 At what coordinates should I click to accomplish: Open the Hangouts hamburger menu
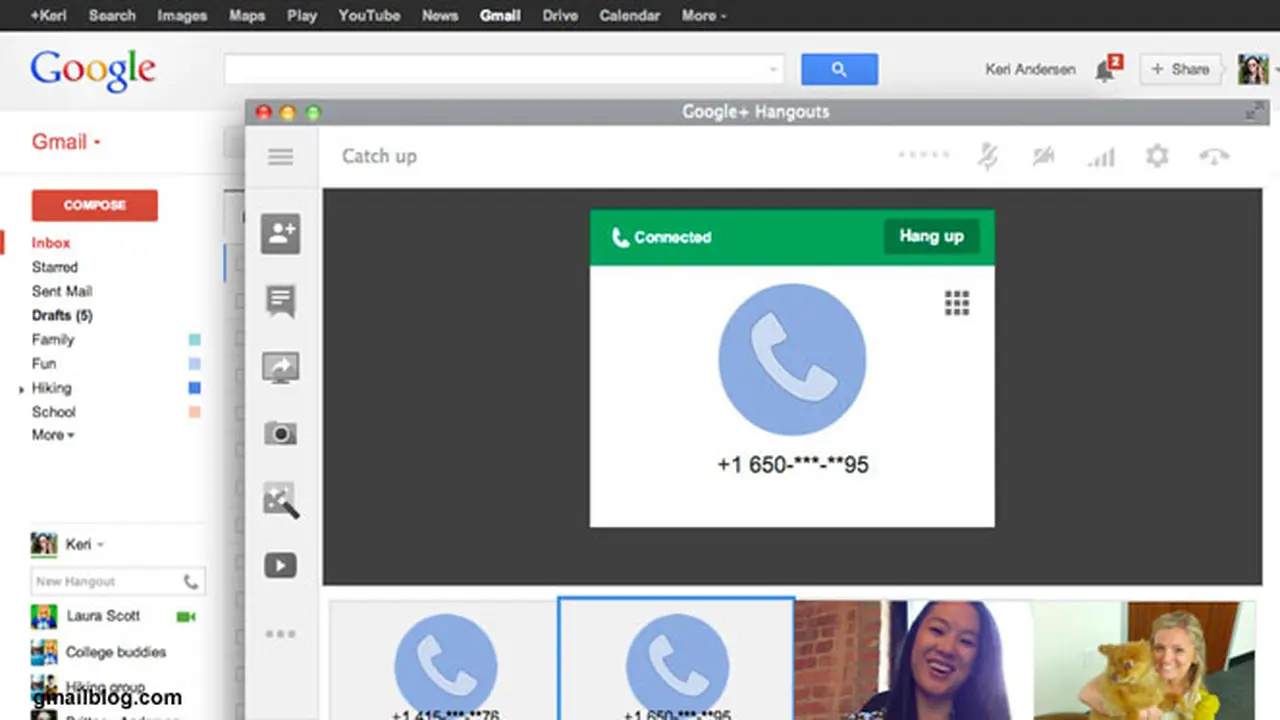pos(281,157)
